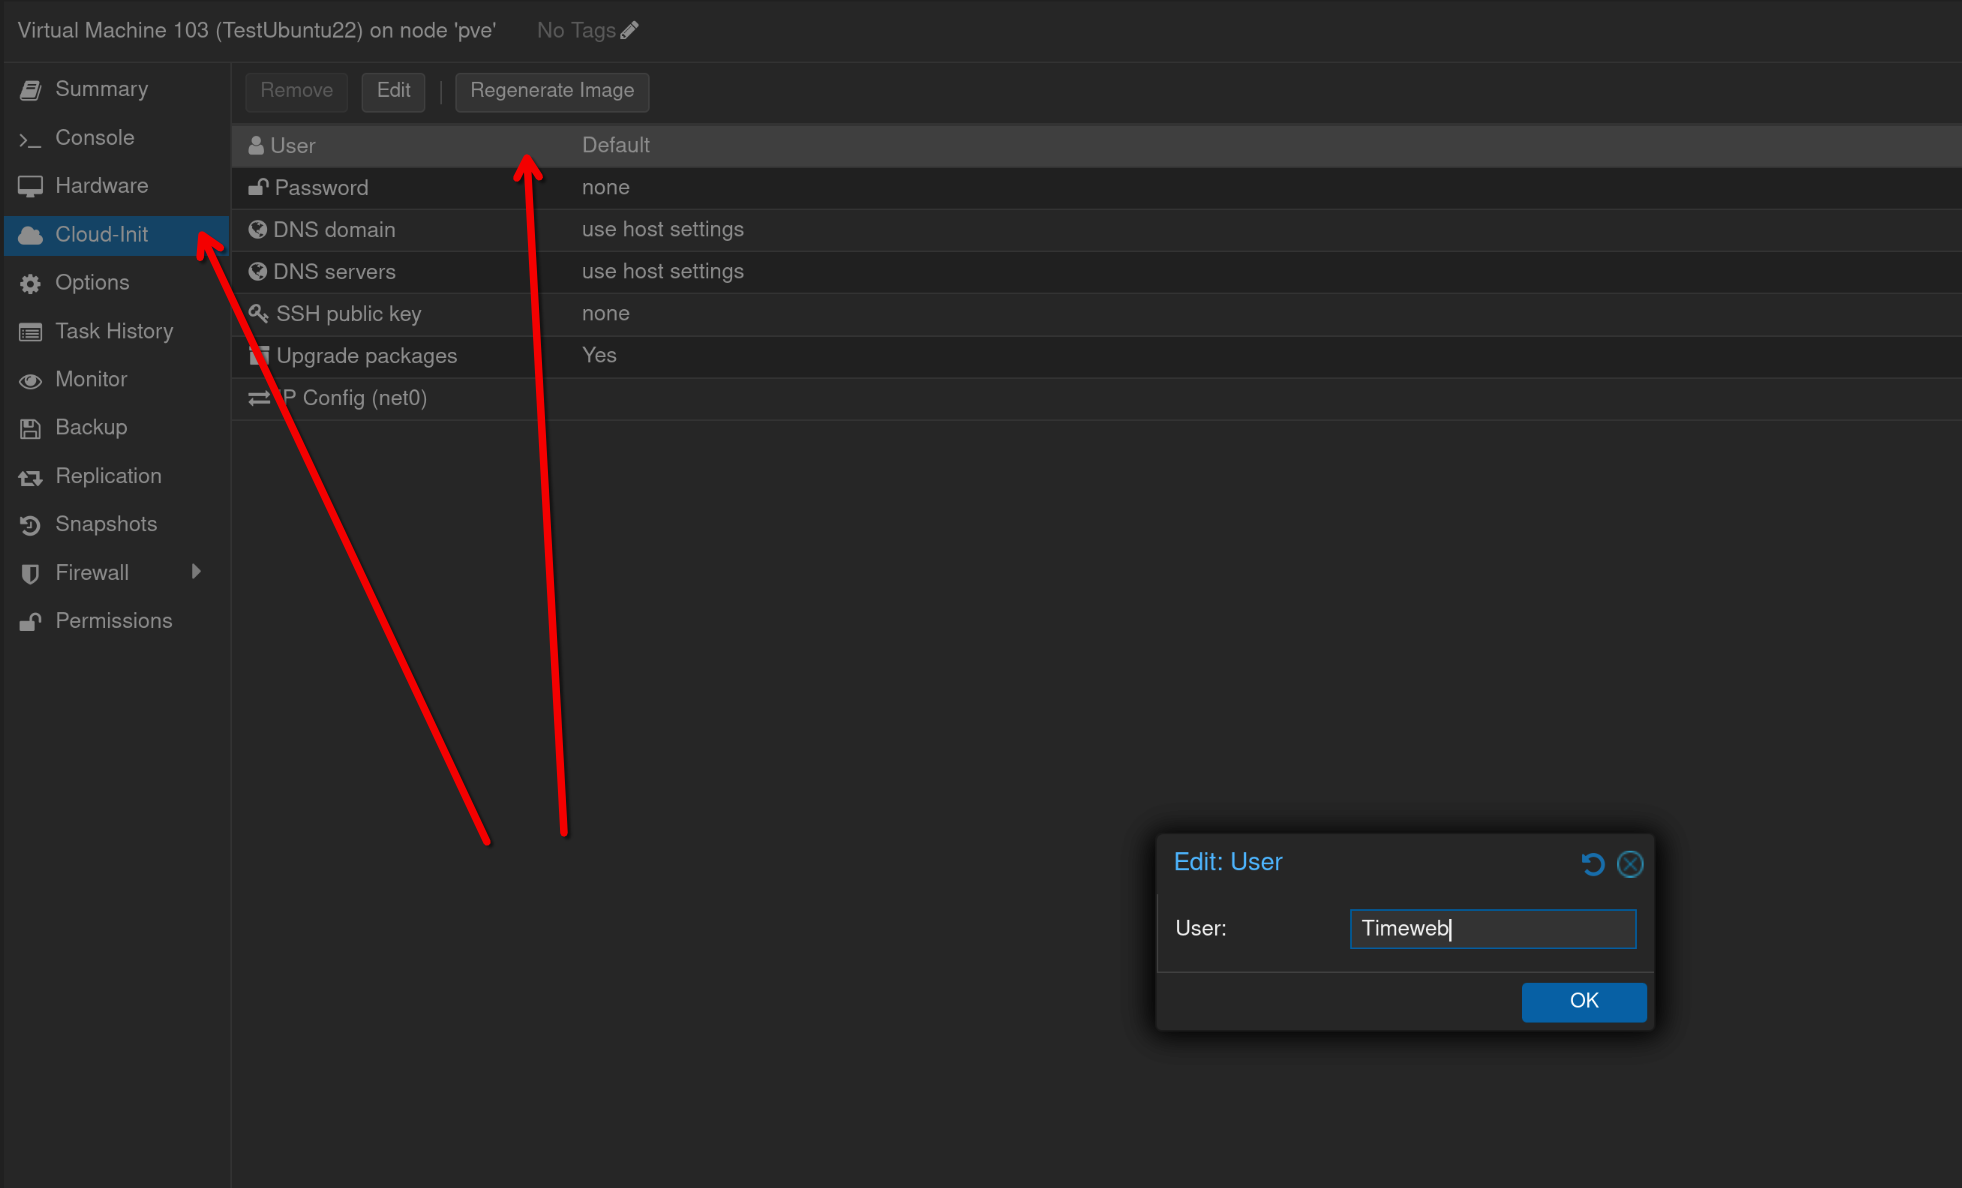Click the Snapshots history icon

coord(31,526)
